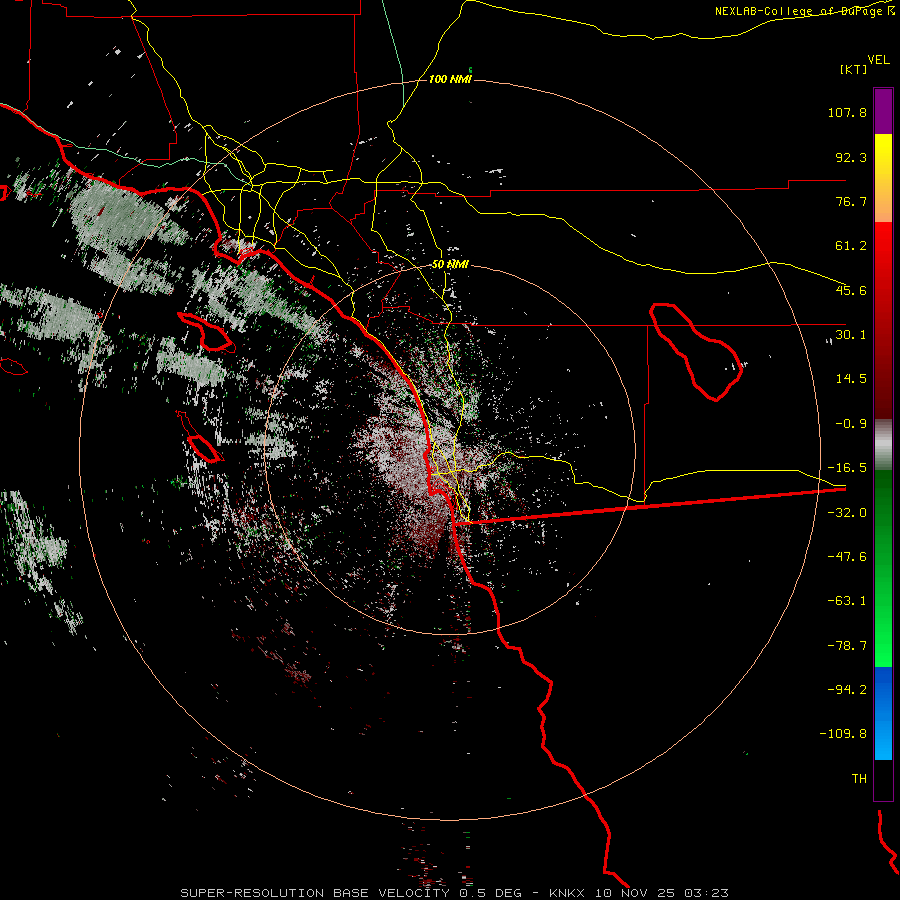Screen dimensions: 900x900
Task: Click the blue segment of the color bar
Action: click(883, 713)
